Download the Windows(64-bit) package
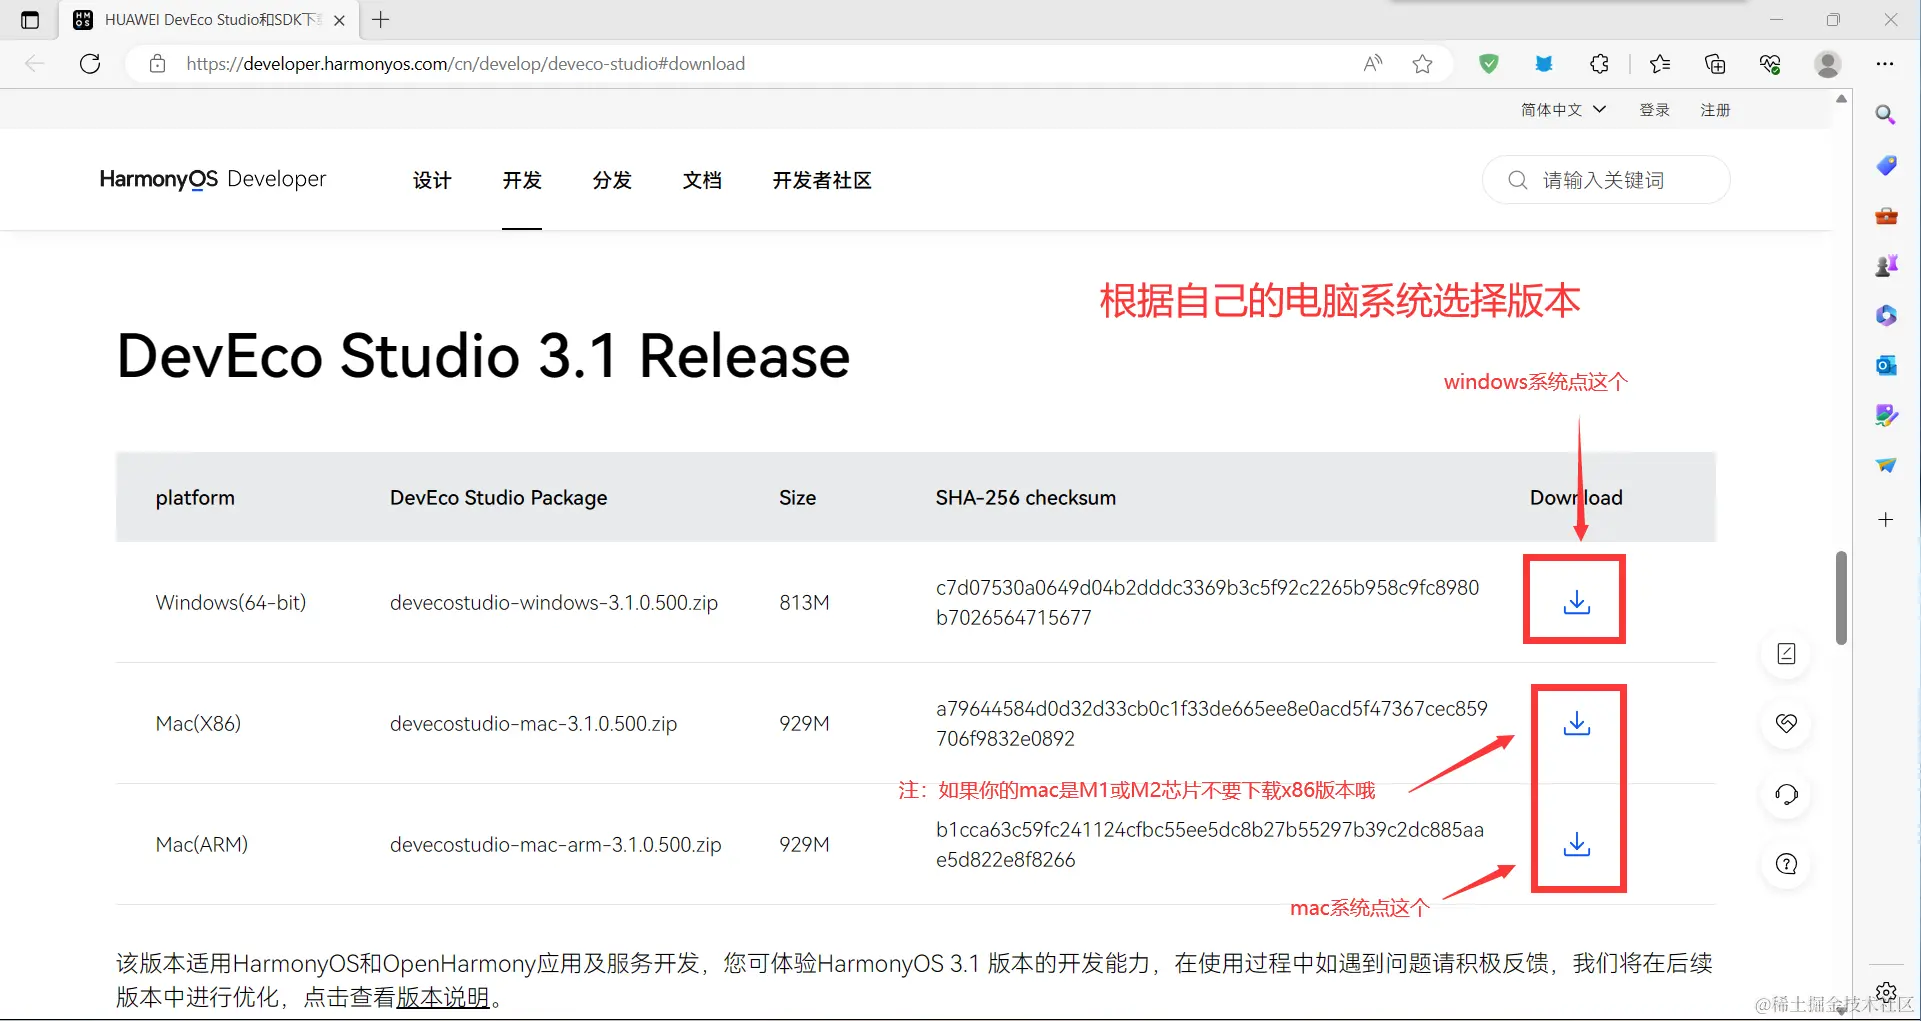This screenshot has height=1021, width=1921. click(x=1576, y=602)
